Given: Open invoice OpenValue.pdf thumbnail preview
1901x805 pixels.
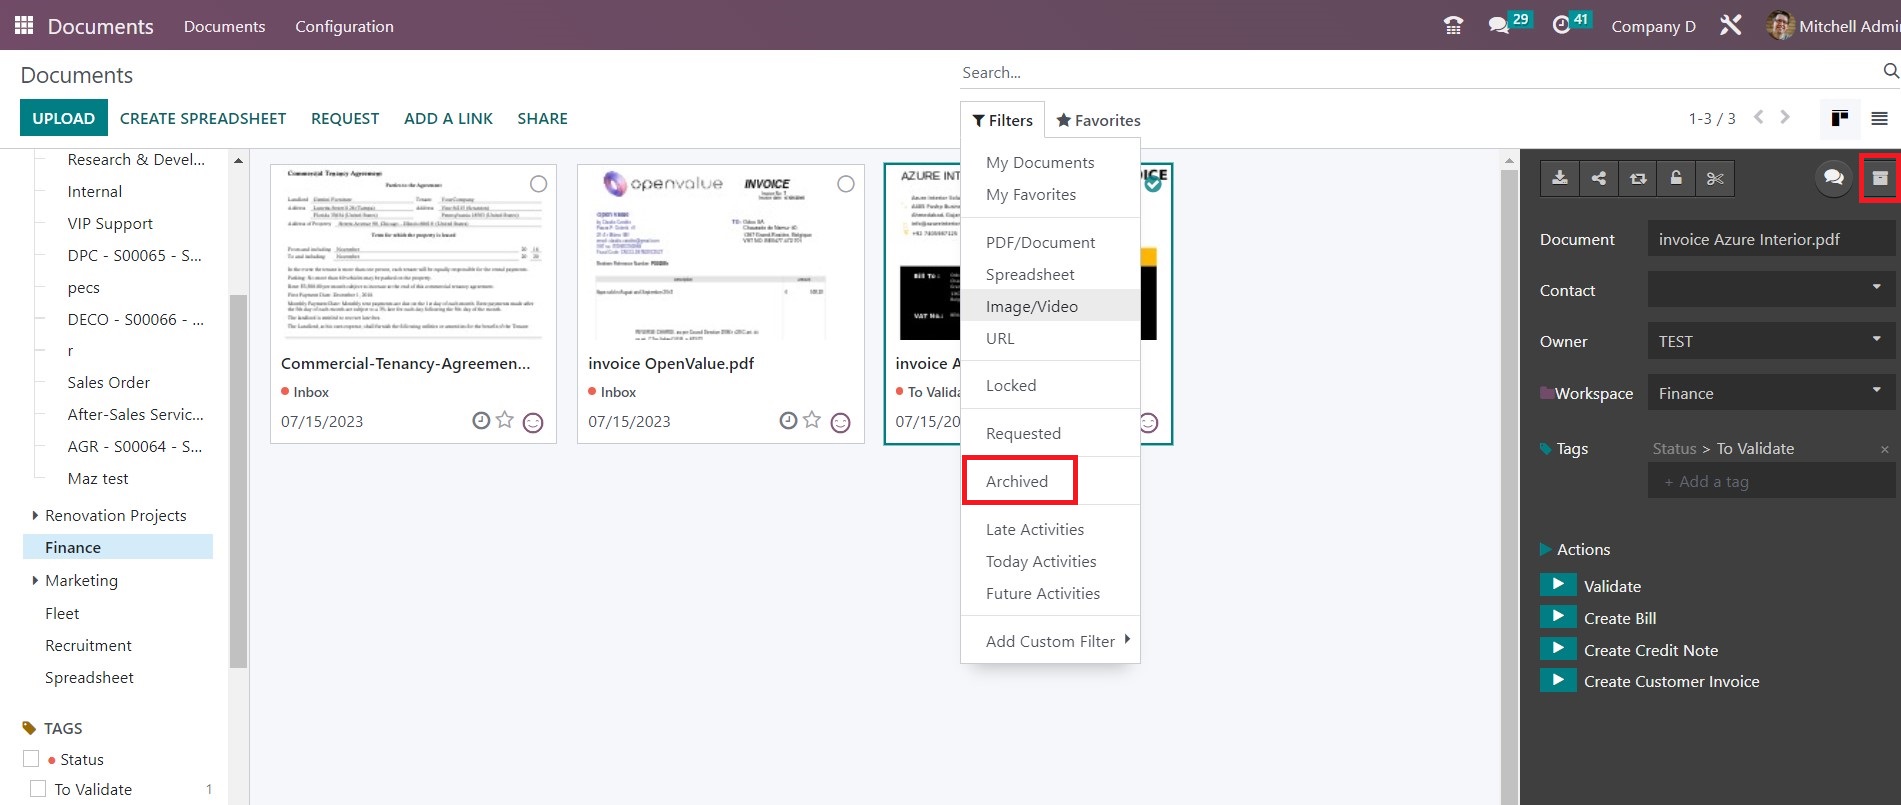Looking at the screenshot, I should pyautogui.click(x=720, y=255).
